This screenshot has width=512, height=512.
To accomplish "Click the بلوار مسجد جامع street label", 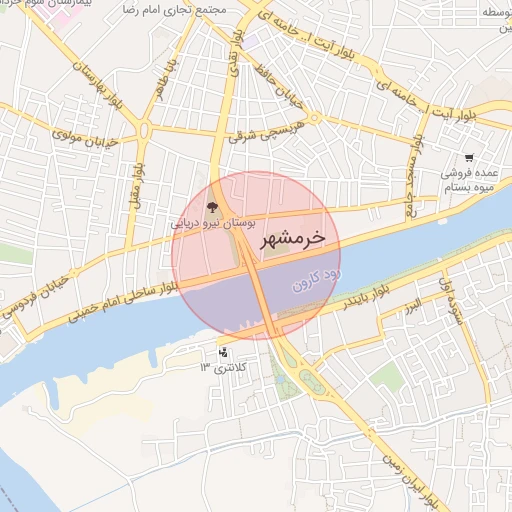I will [414, 176].
